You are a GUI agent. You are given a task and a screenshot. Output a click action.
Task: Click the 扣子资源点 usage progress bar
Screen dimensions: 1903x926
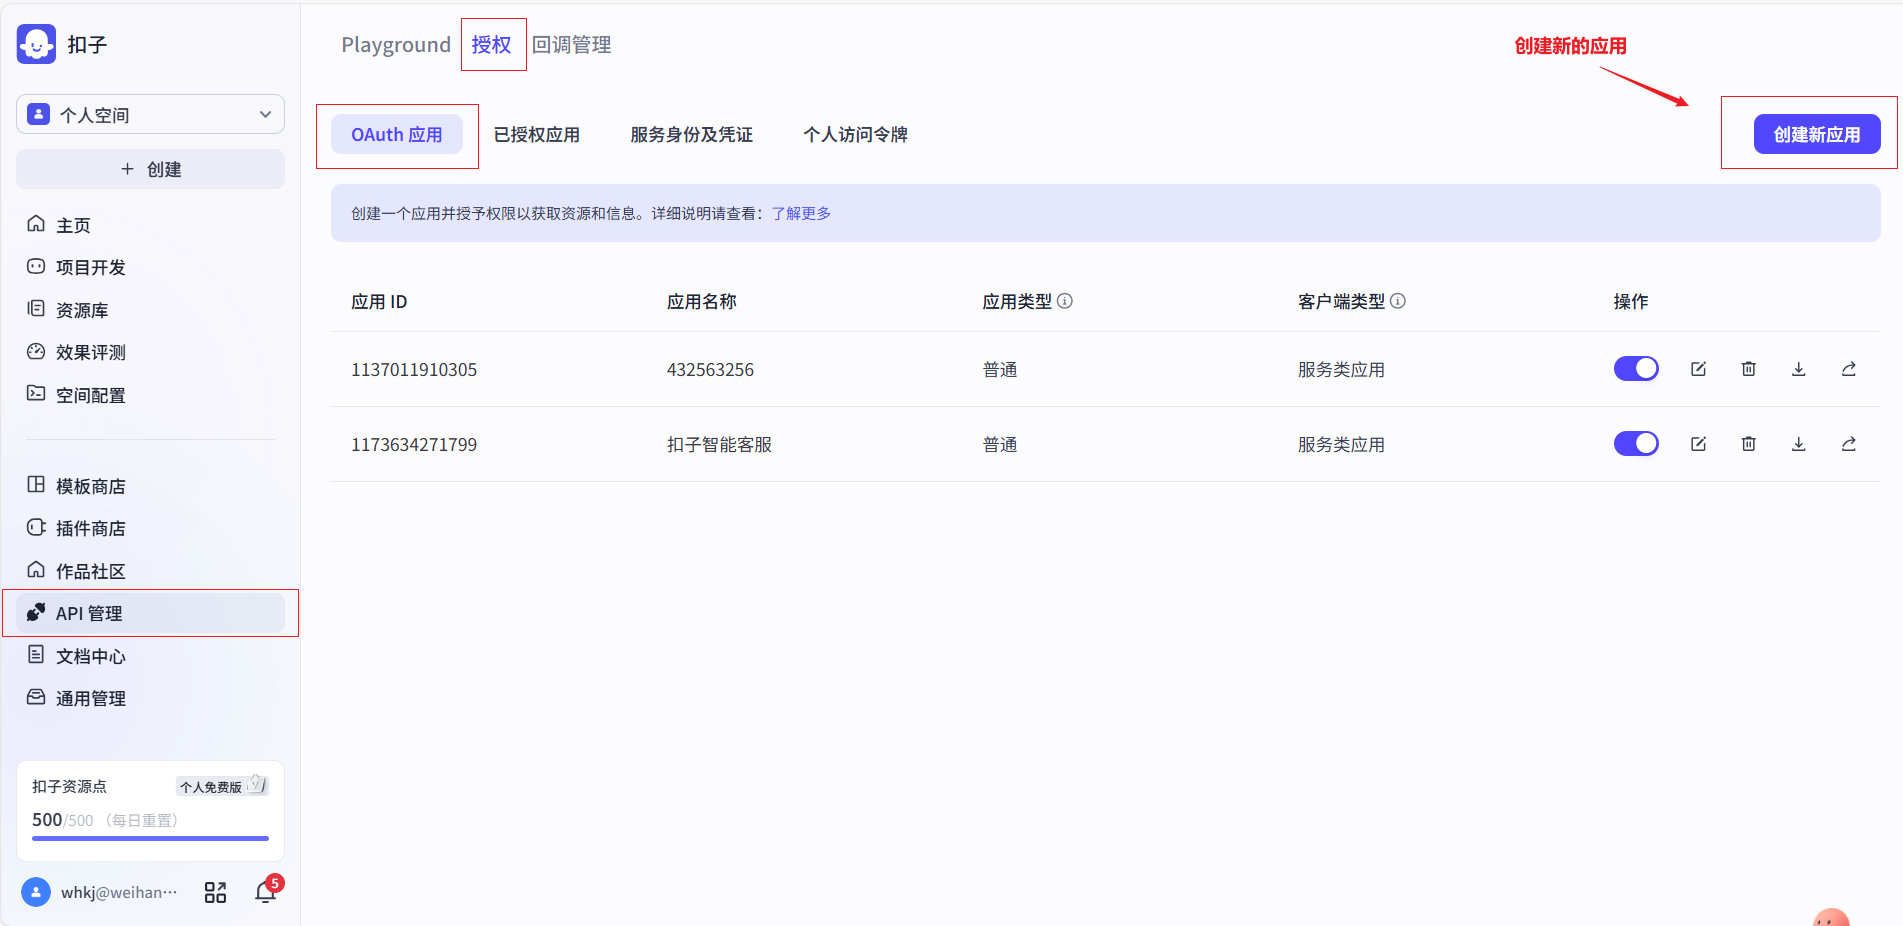(x=150, y=838)
